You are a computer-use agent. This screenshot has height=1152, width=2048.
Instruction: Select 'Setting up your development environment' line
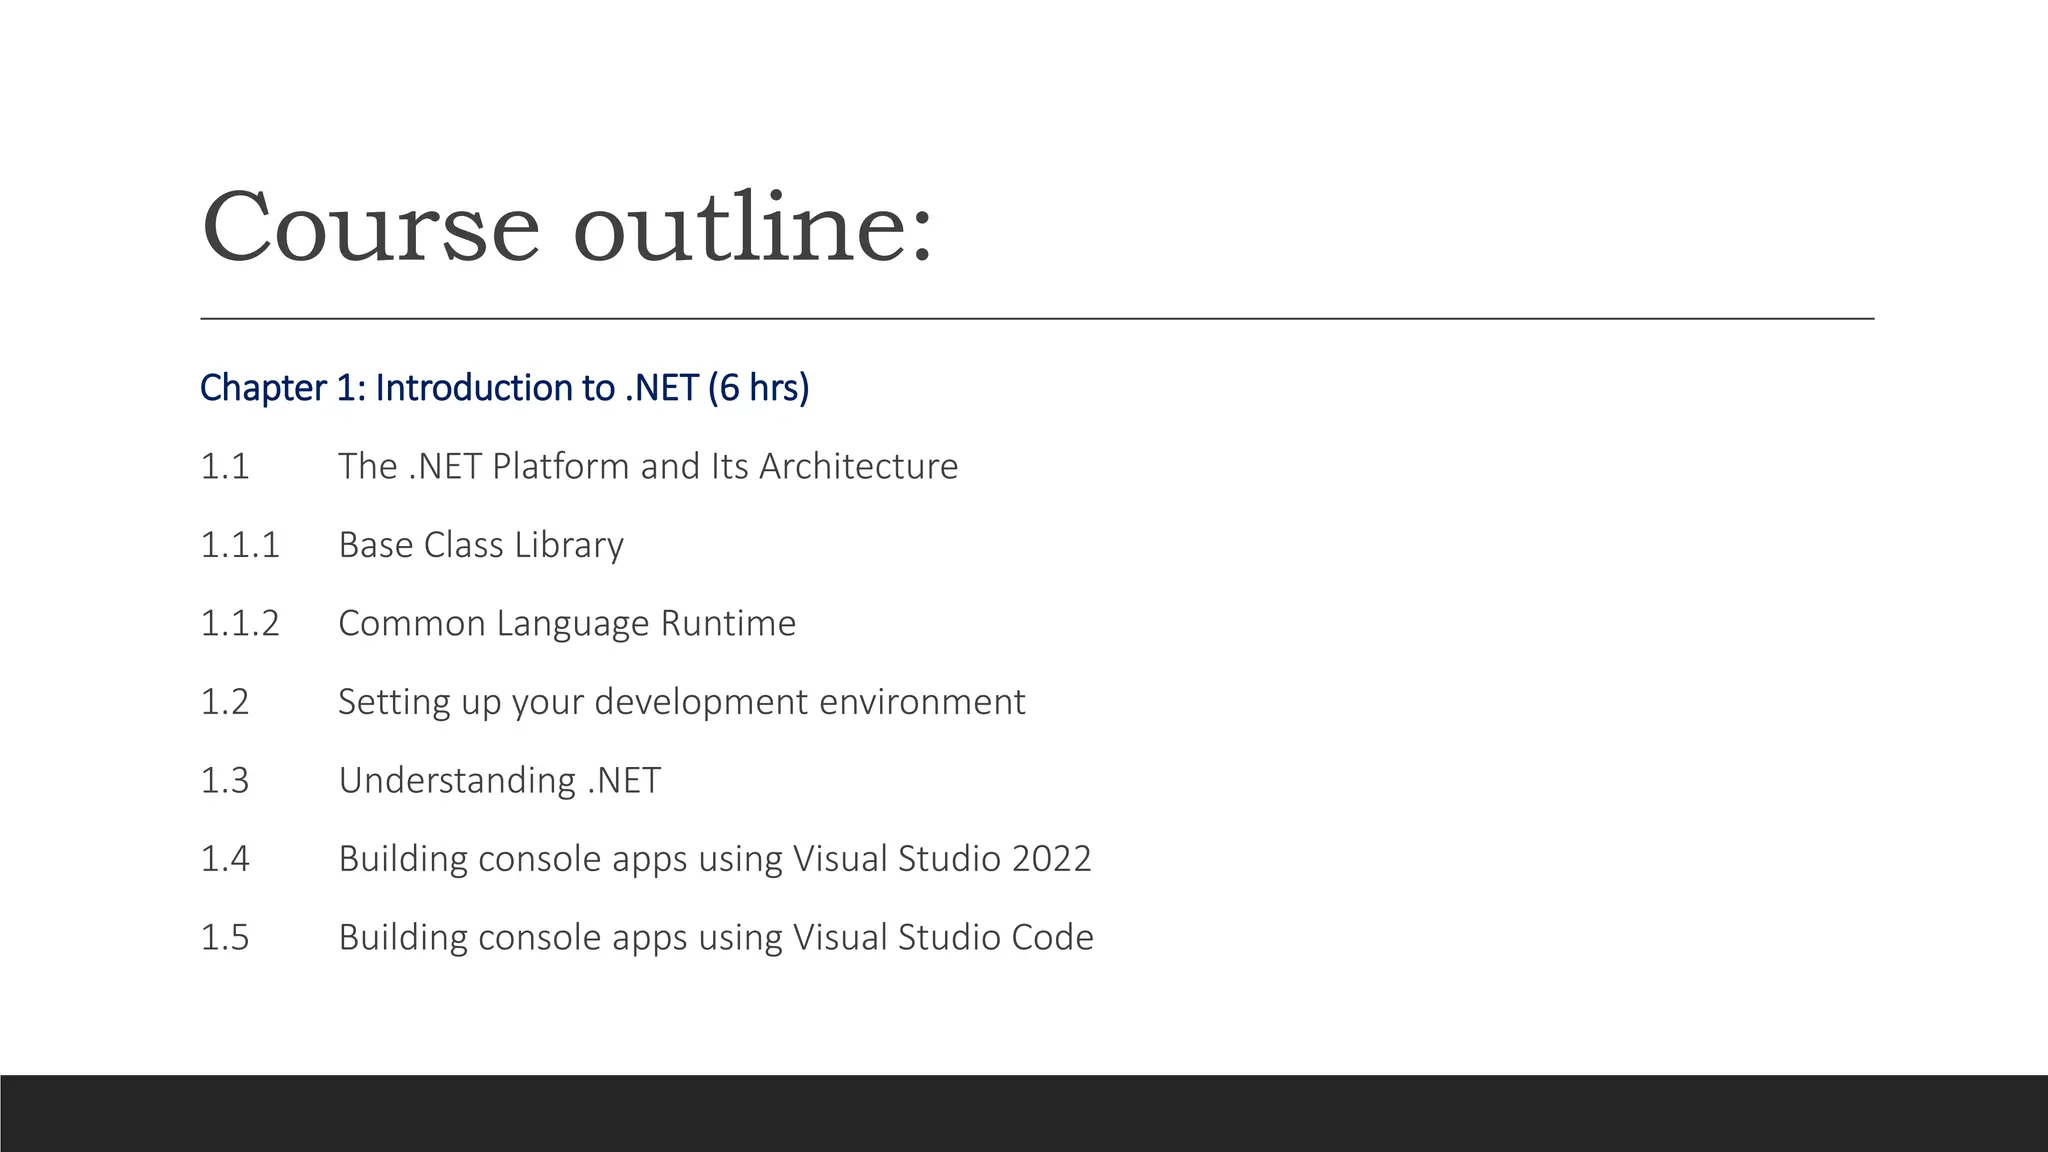point(681,702)
